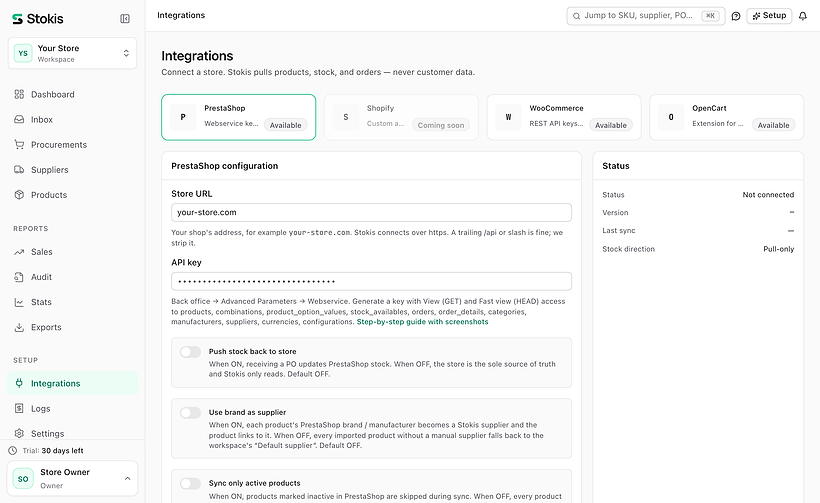Click the Stokis logo
The image size is (820, 503).
(38, 19)
